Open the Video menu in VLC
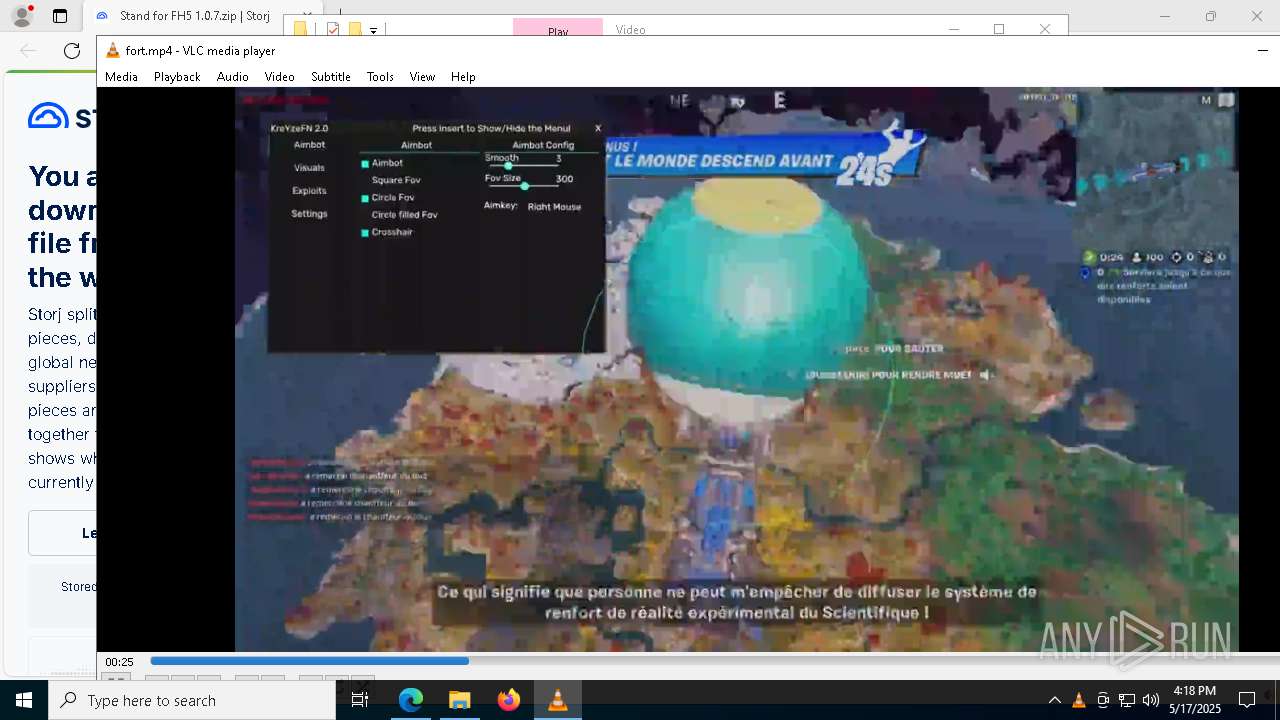Image resolution: width=1280 pixels, height=720 pixels. 279,76
